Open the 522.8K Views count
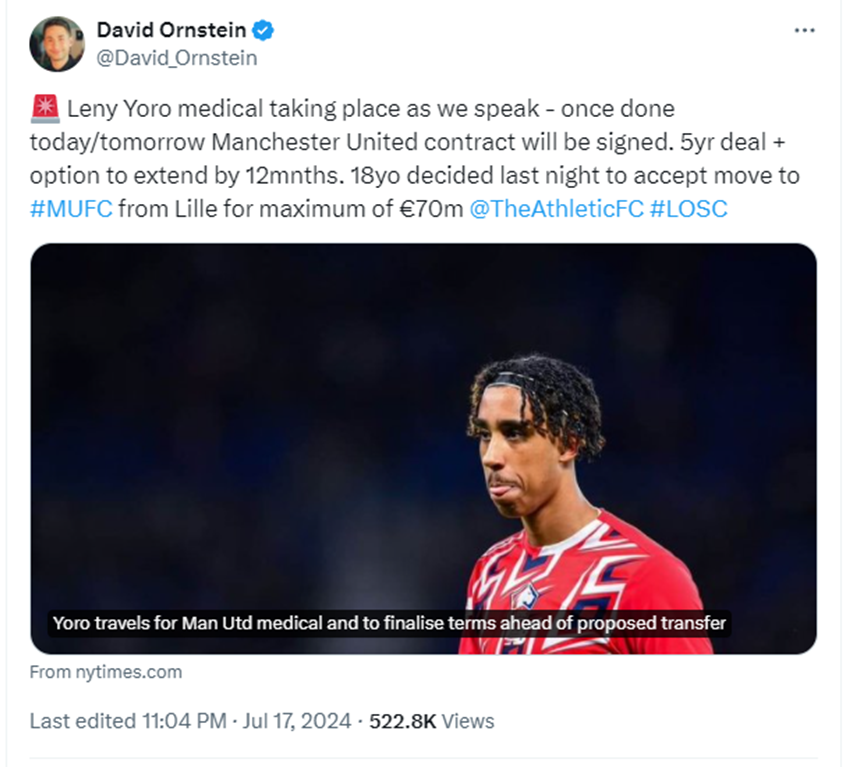 (432, 721)
